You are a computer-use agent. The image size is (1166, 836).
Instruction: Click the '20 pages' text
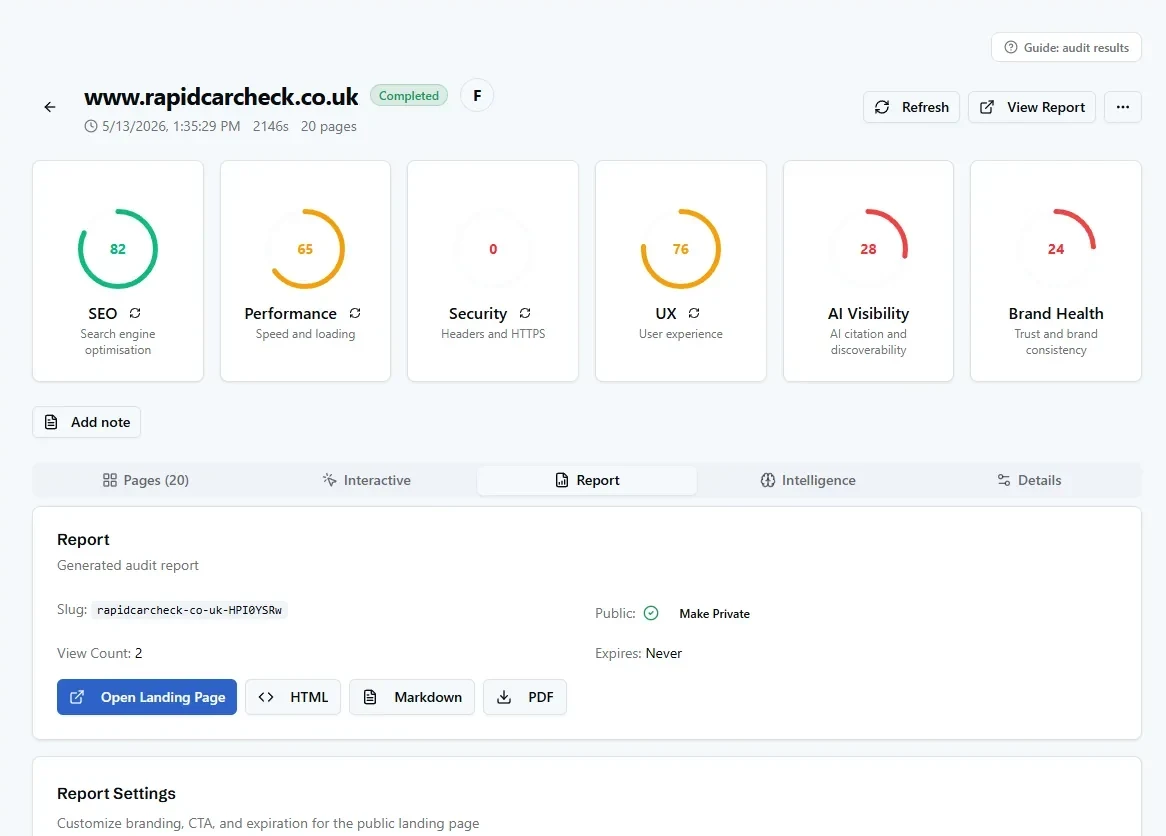point(329,126)
